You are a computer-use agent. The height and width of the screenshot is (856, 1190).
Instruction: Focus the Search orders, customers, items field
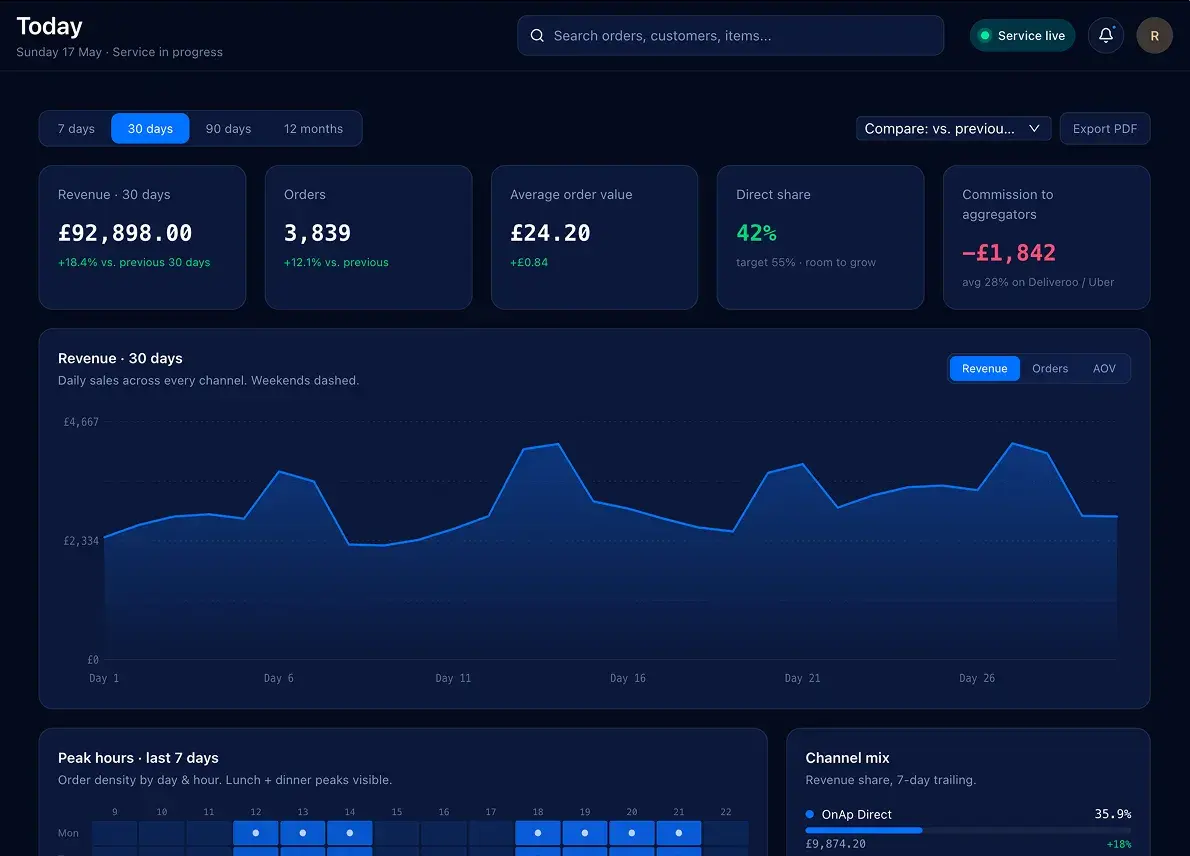click(730, 36)
